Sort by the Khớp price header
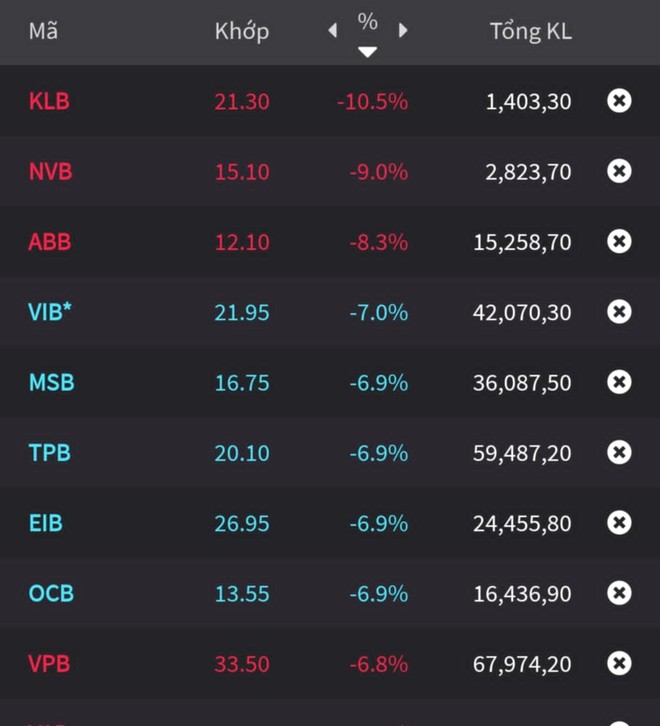Image resolution: width=660 pixels, height=726 pixels. pos(242,32)
